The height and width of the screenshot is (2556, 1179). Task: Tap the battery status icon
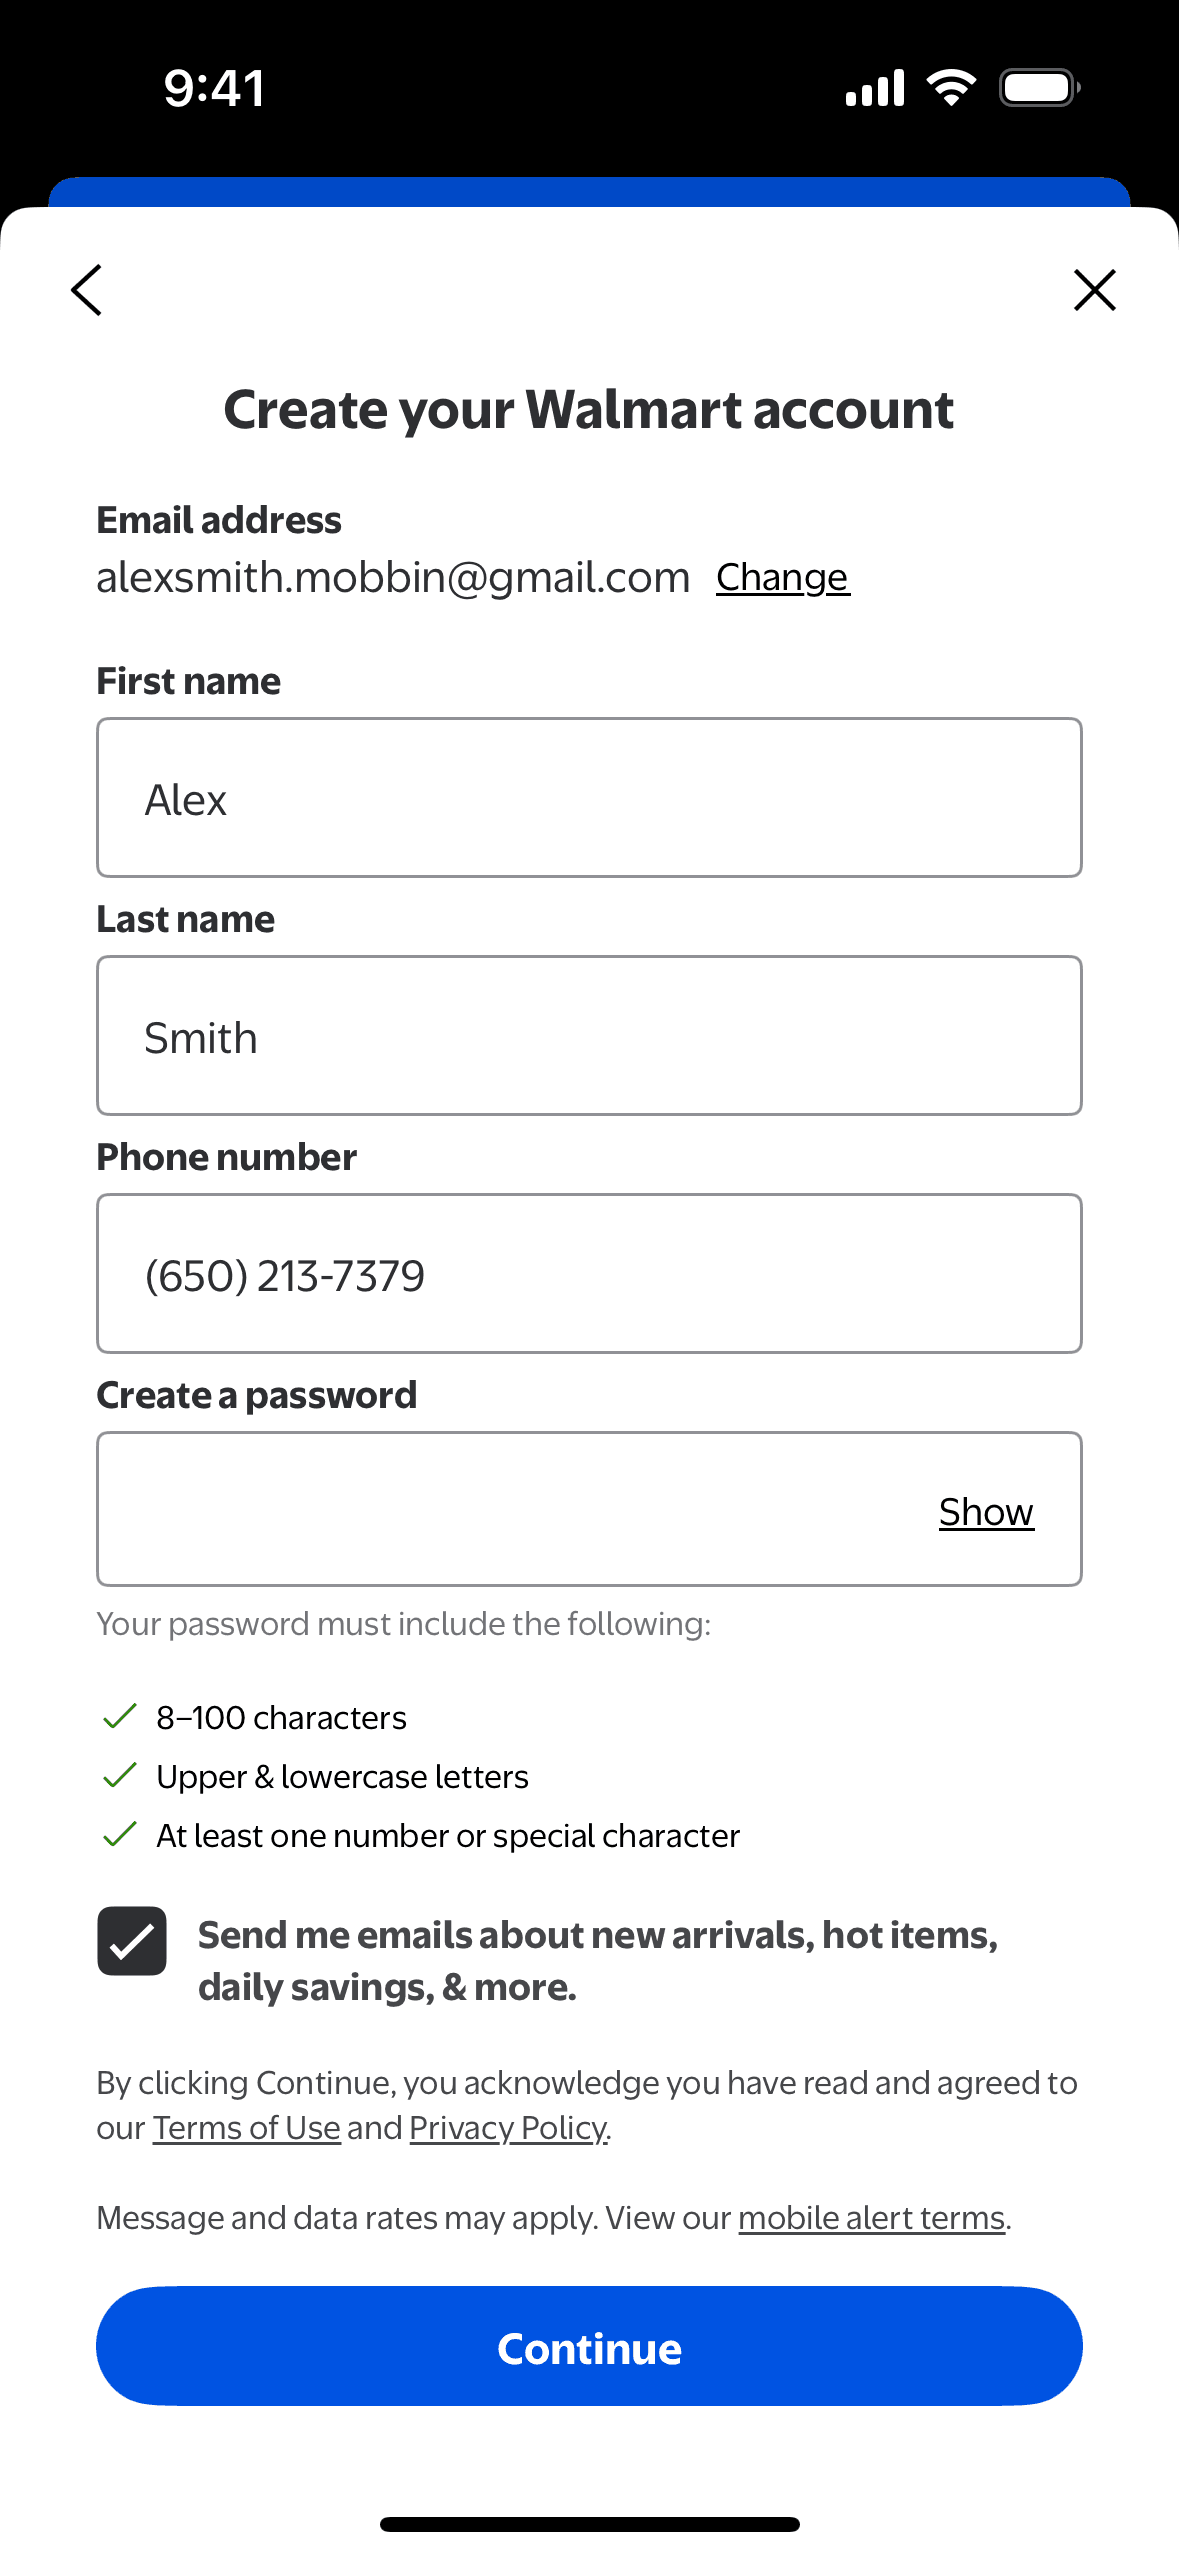1039,88
